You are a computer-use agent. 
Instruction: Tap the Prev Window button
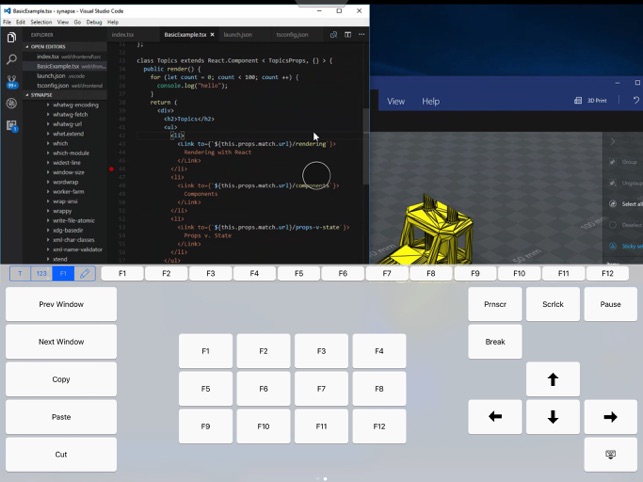61,304
